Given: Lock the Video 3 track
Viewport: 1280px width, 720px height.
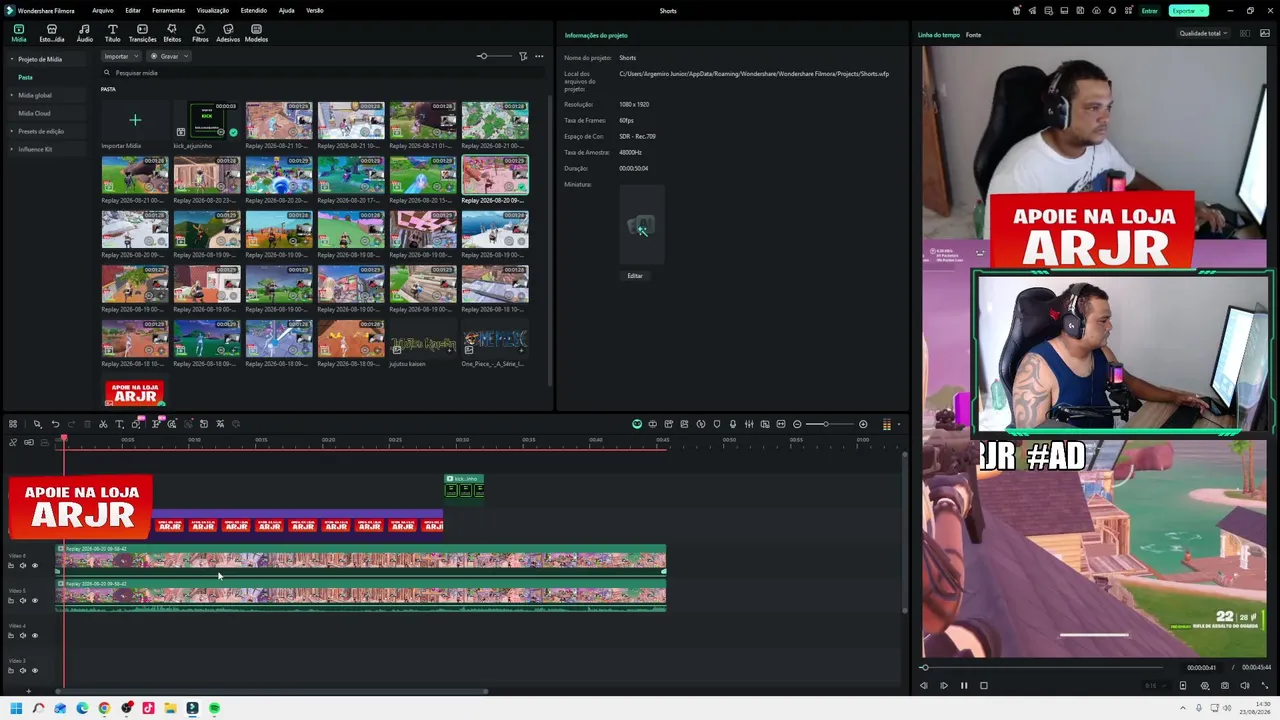Looking at the screenshot, I should 11,671.
